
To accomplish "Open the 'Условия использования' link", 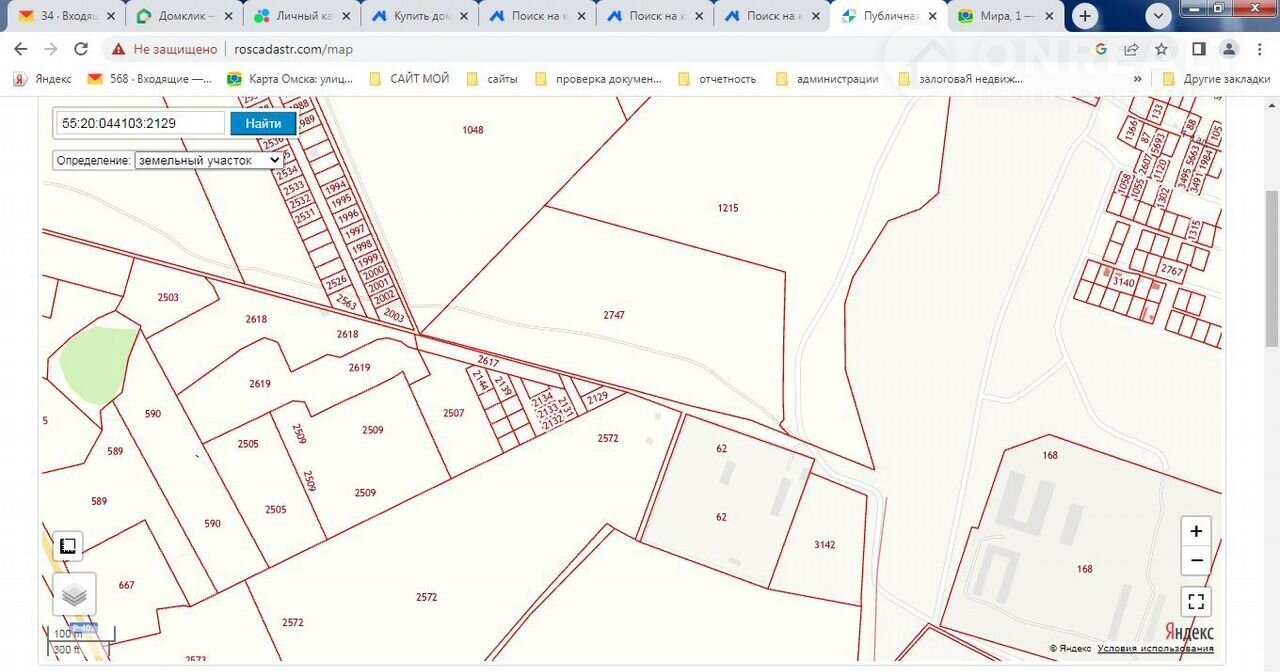I will (1155, 648).
